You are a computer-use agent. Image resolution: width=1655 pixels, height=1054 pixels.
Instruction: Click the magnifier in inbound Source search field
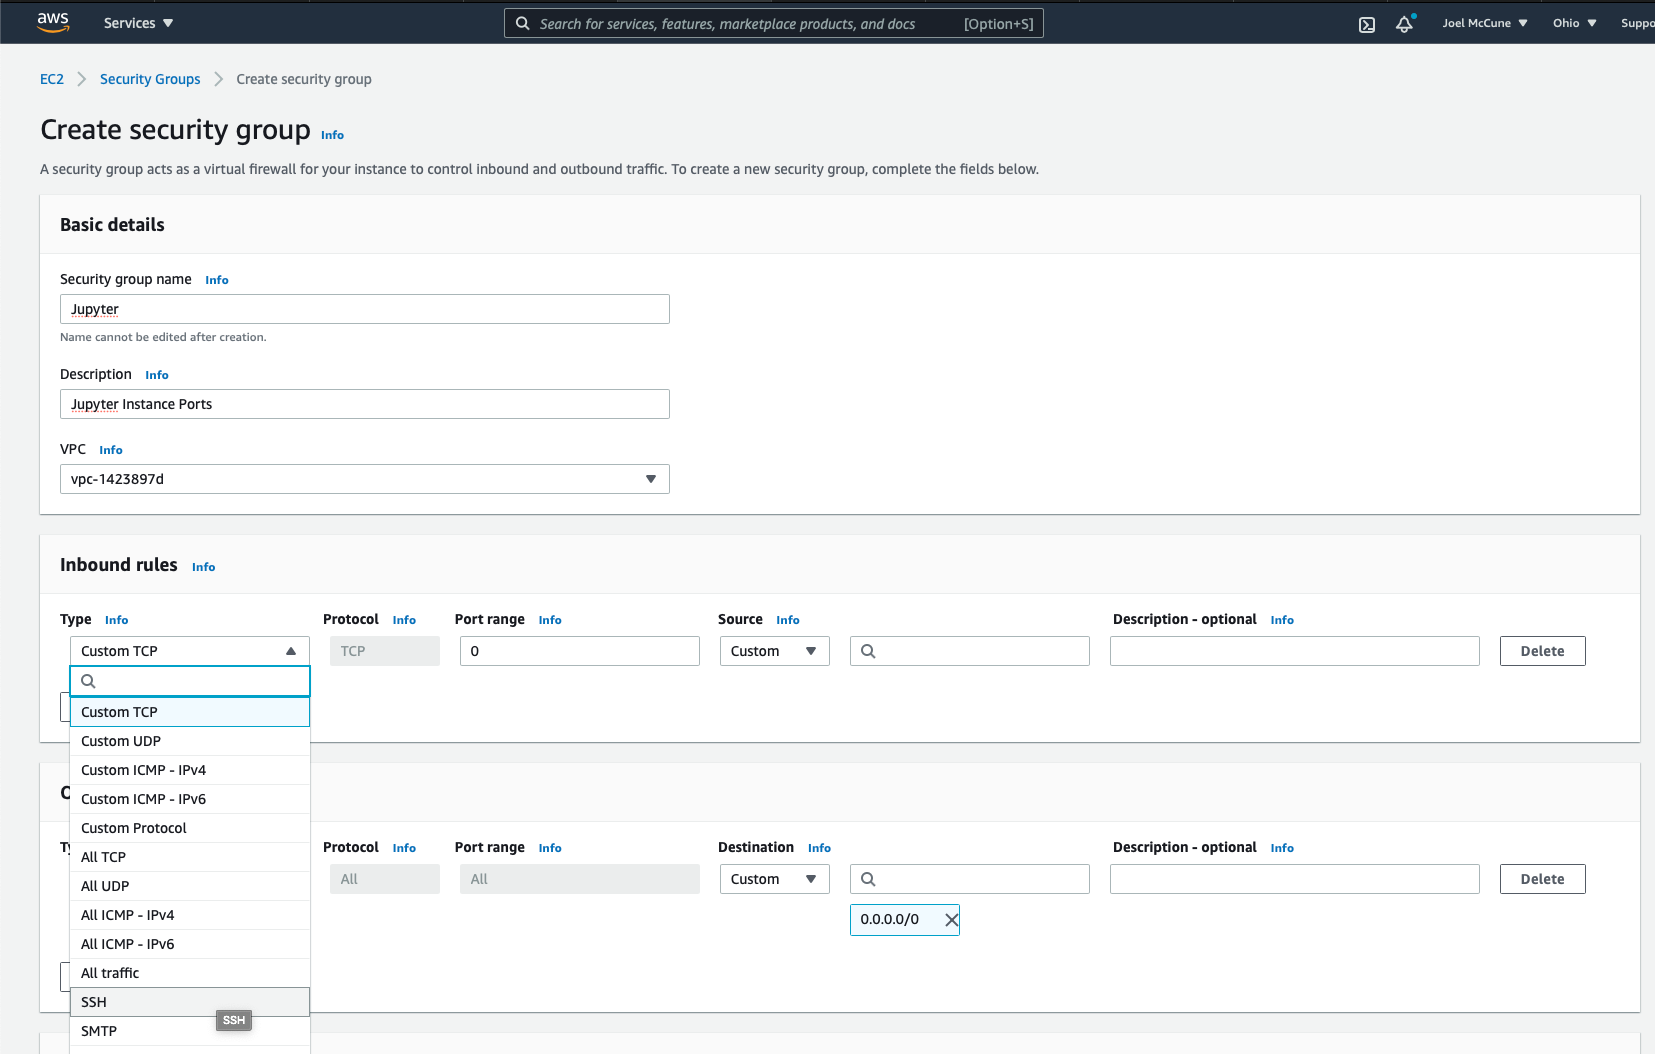tap(868, 651)
